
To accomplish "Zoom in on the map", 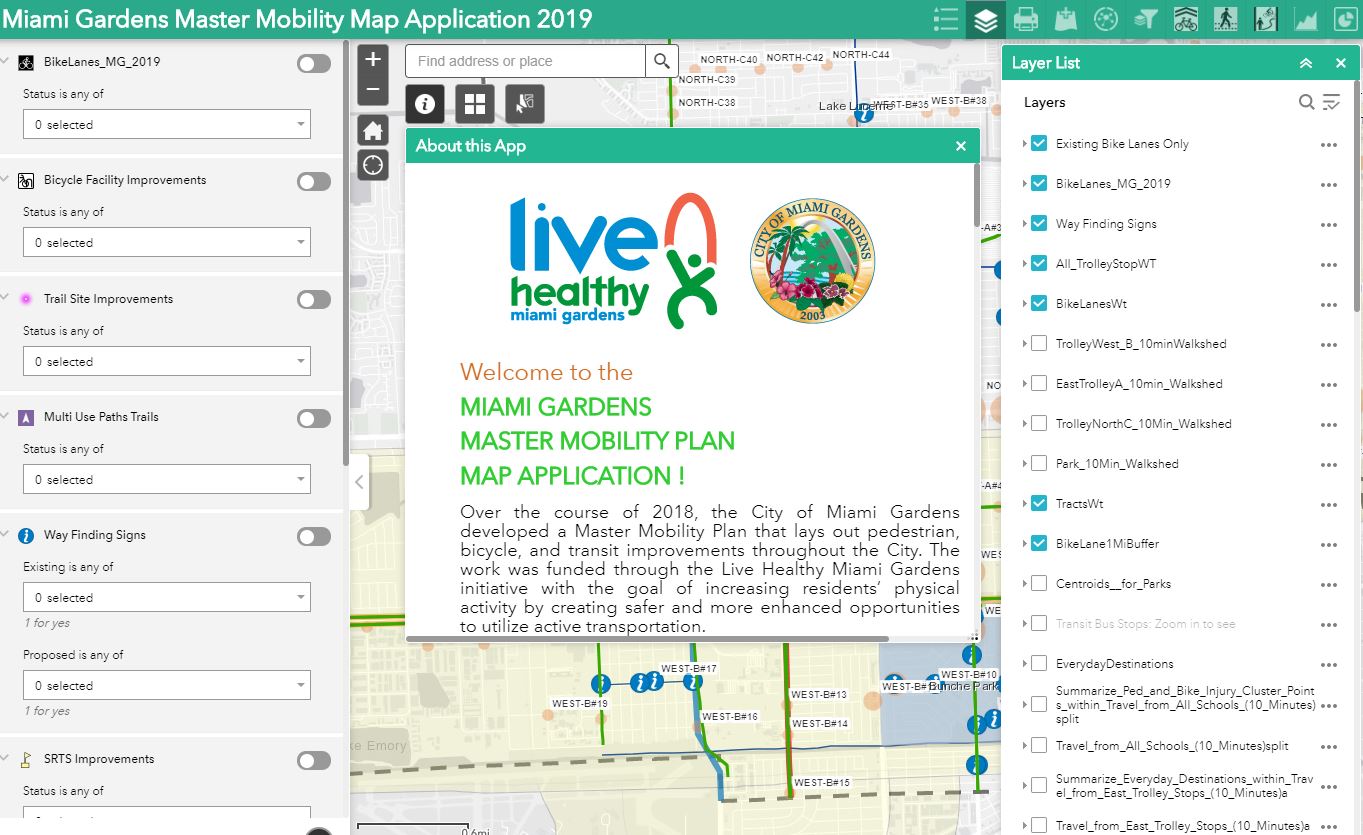I will point(373,59).
